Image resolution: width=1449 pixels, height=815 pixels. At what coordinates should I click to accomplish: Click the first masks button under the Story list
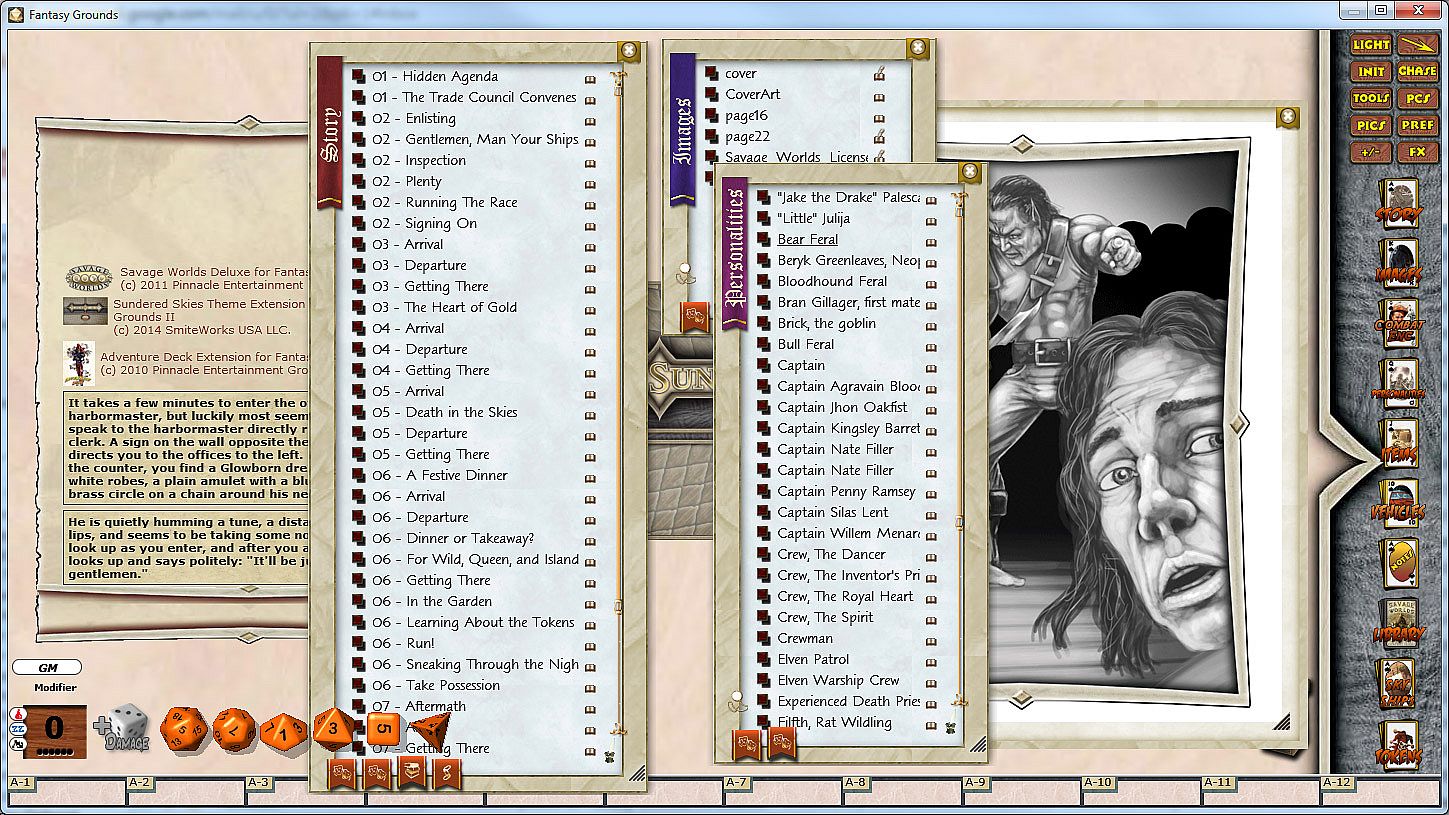point(342,773)
